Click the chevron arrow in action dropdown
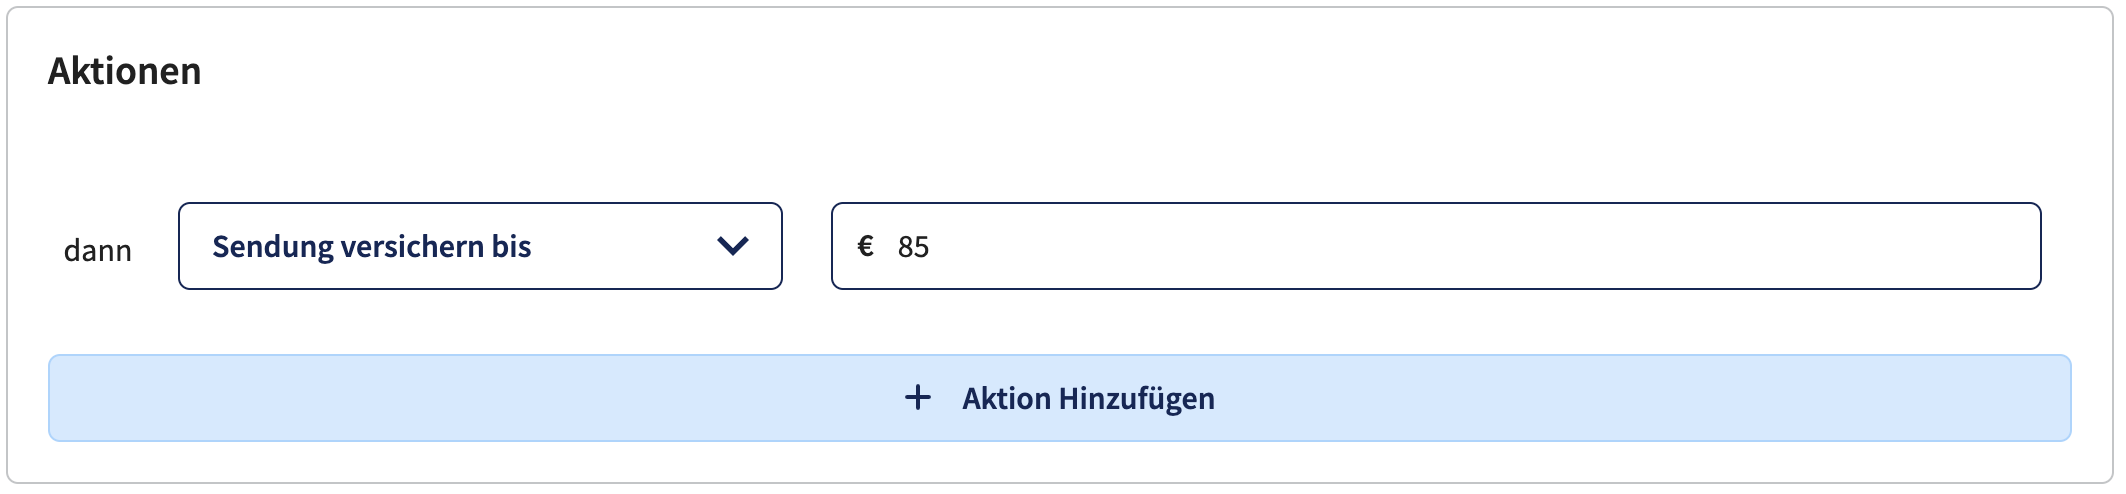Screen dimensions: 2126x494 pyautogui.click(x=733, y=246)
